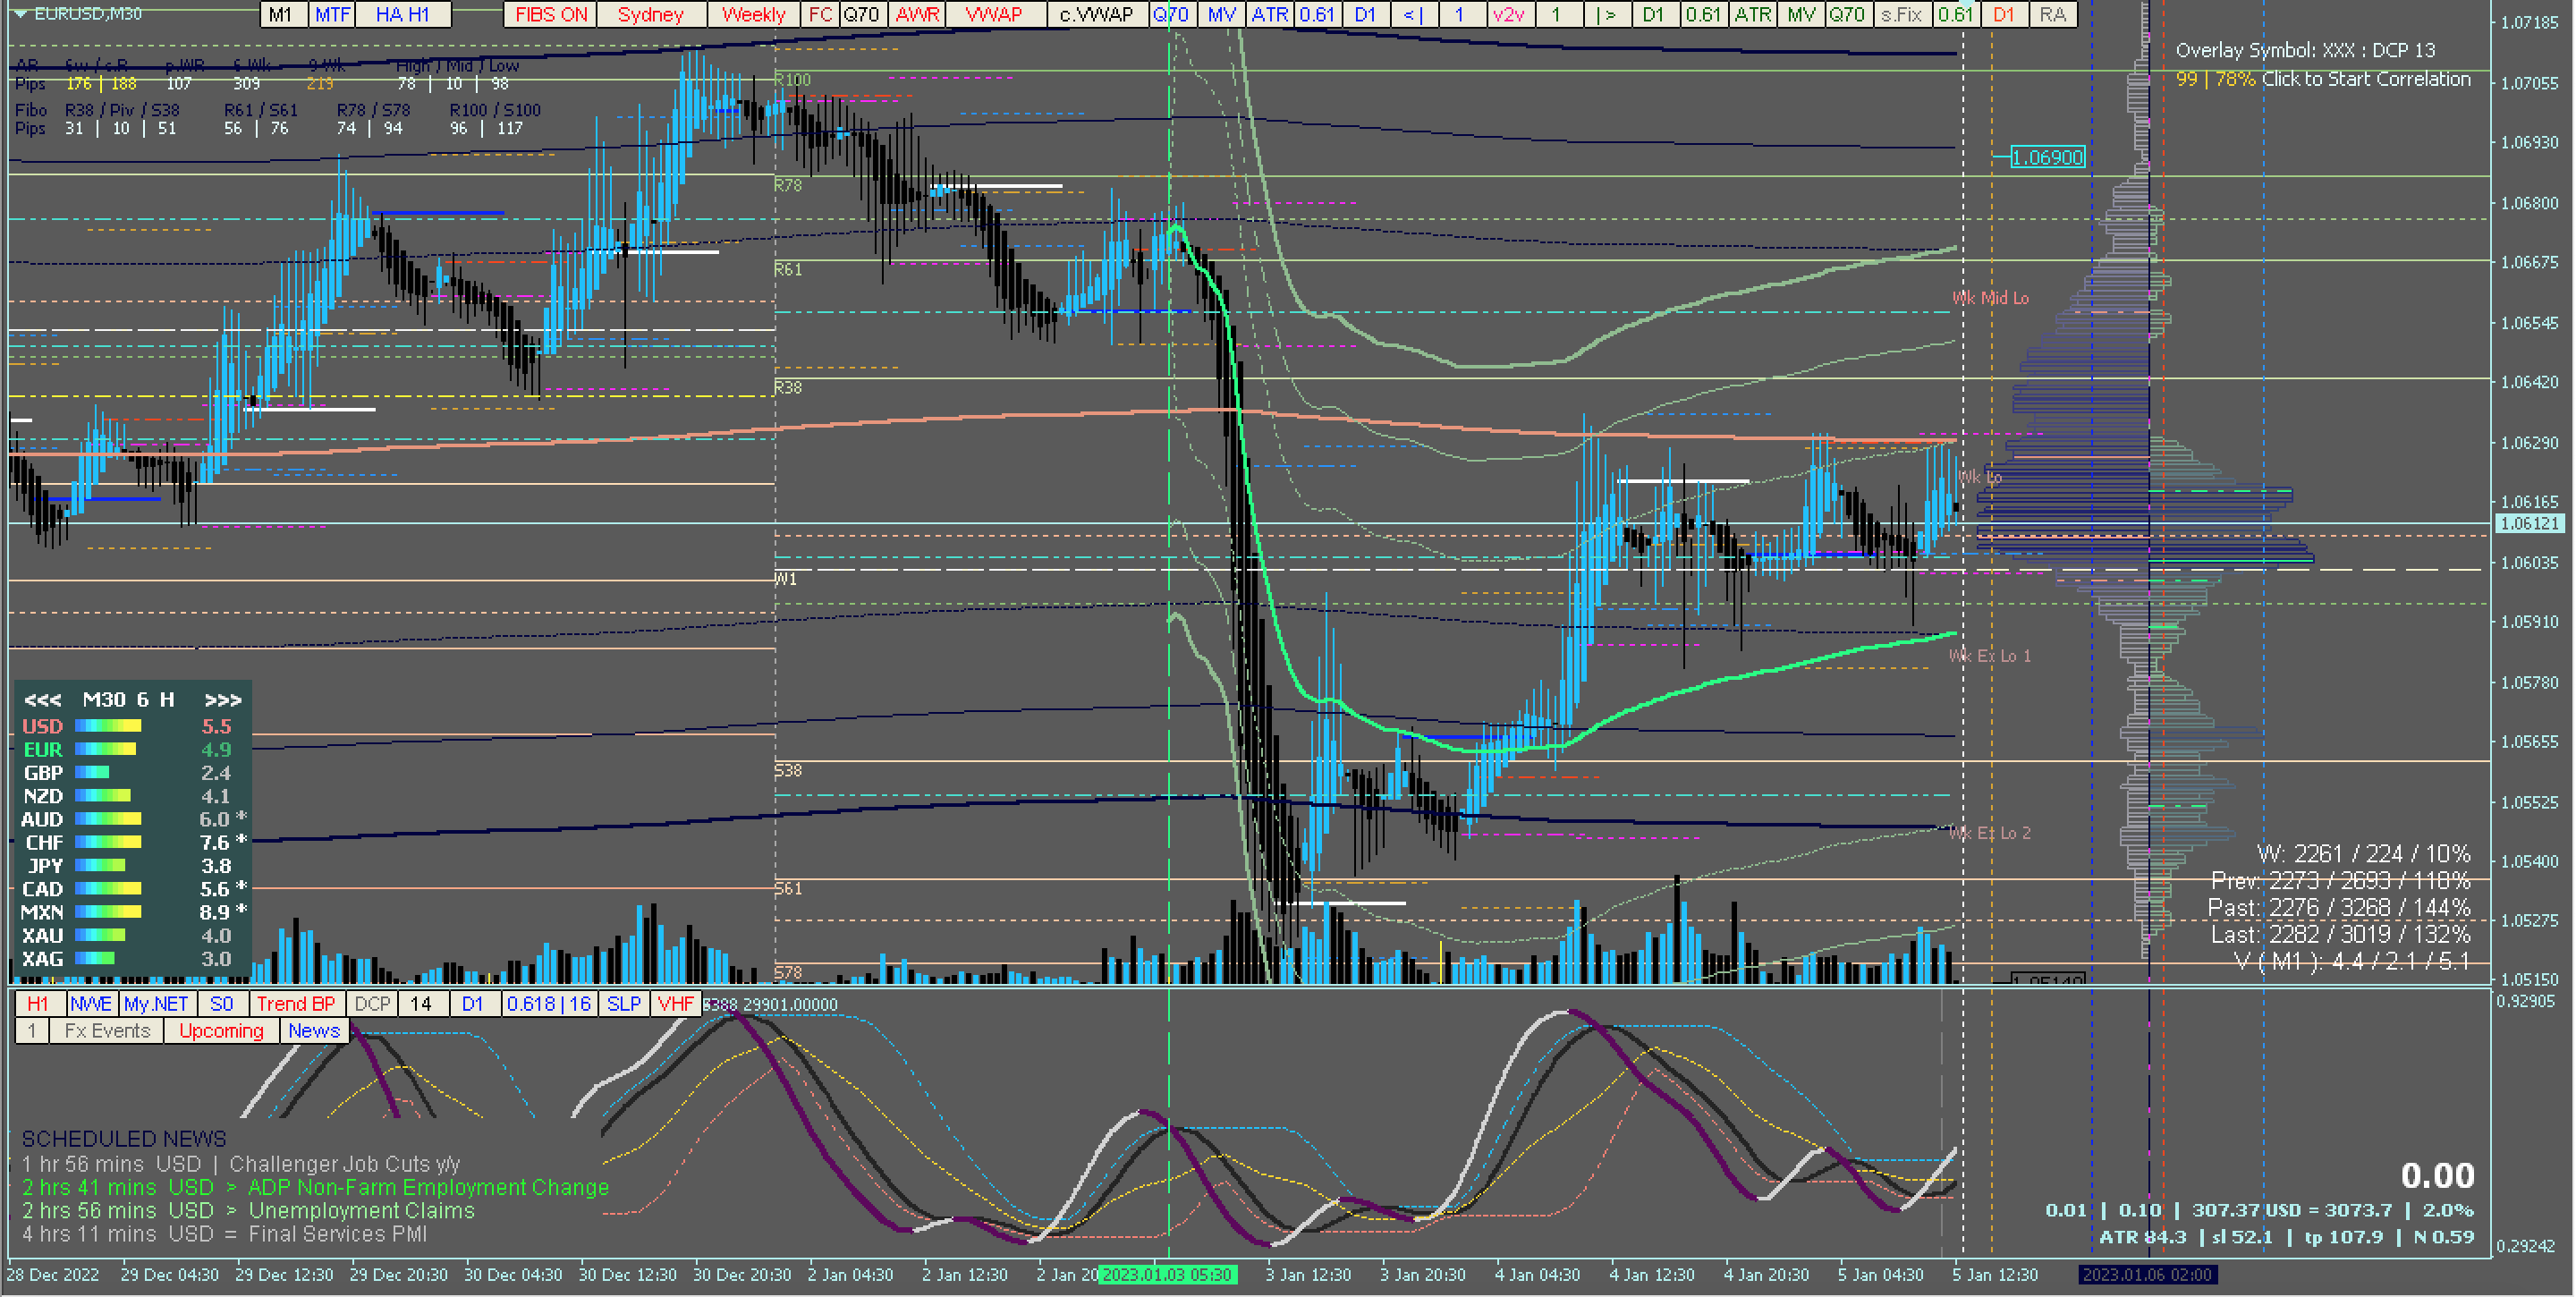Click 'Click to Start Correlation' text
The image size is (2576, 1297).
click(2365, 79)
